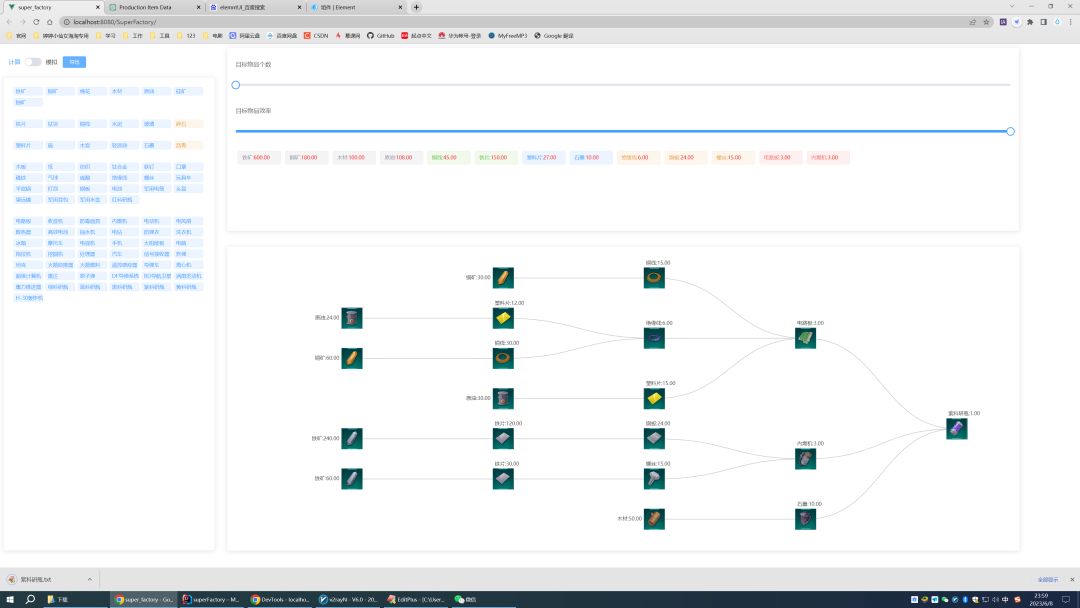Click the 内燃机 node icon

[x=805, y=459]
